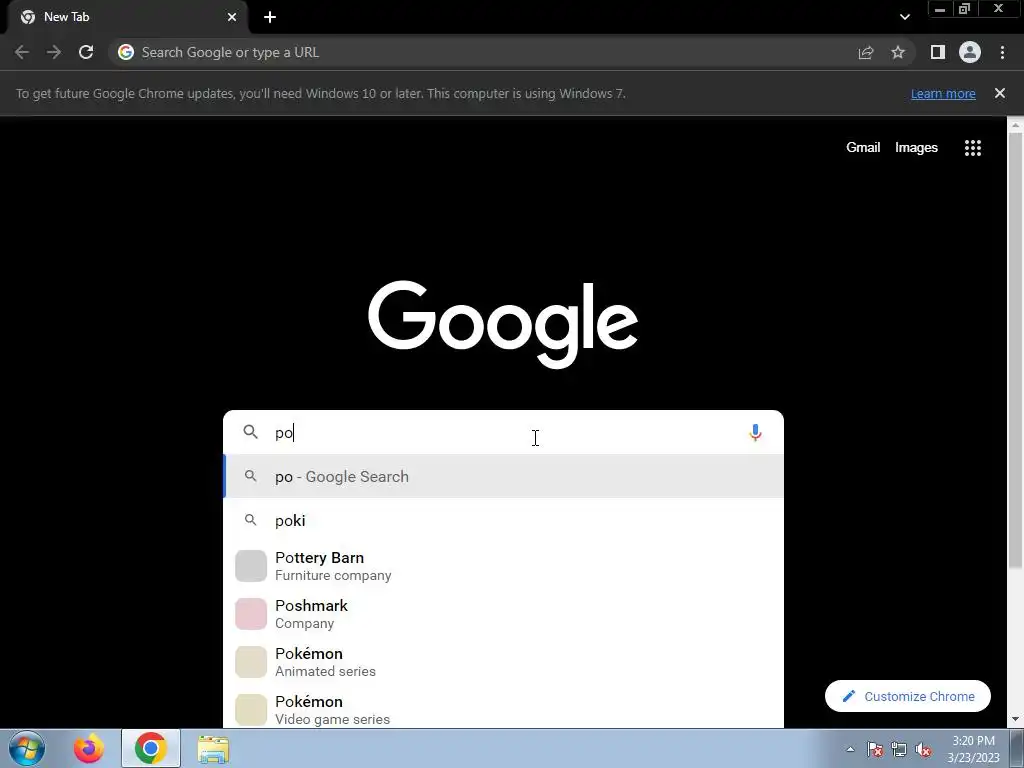Dismiss the Windows 7 update notice
This screenshot has height=768, width=1024.
[1000, 93]
